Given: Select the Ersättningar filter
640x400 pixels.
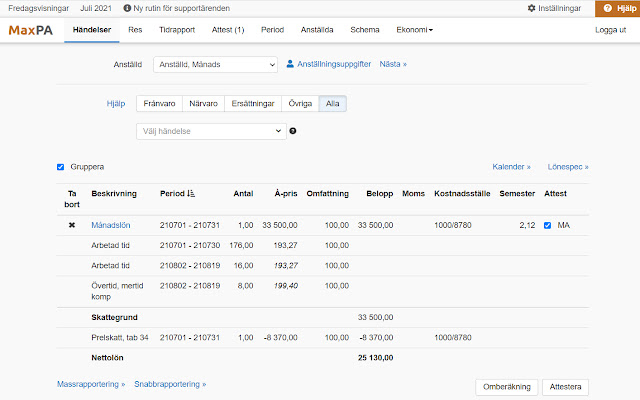Looking at the screenshot, I should [x=253, y=104].
